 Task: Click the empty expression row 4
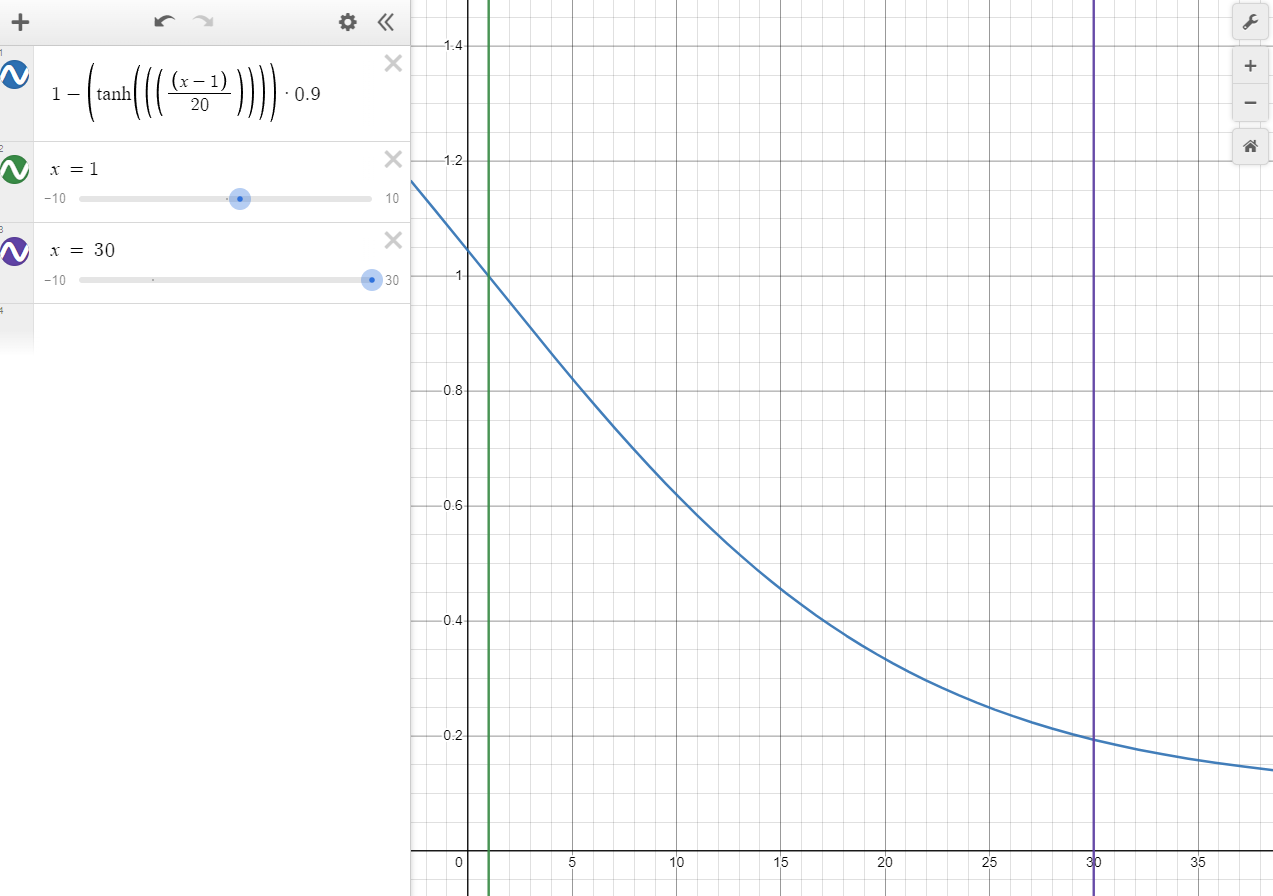click(205, 330)
